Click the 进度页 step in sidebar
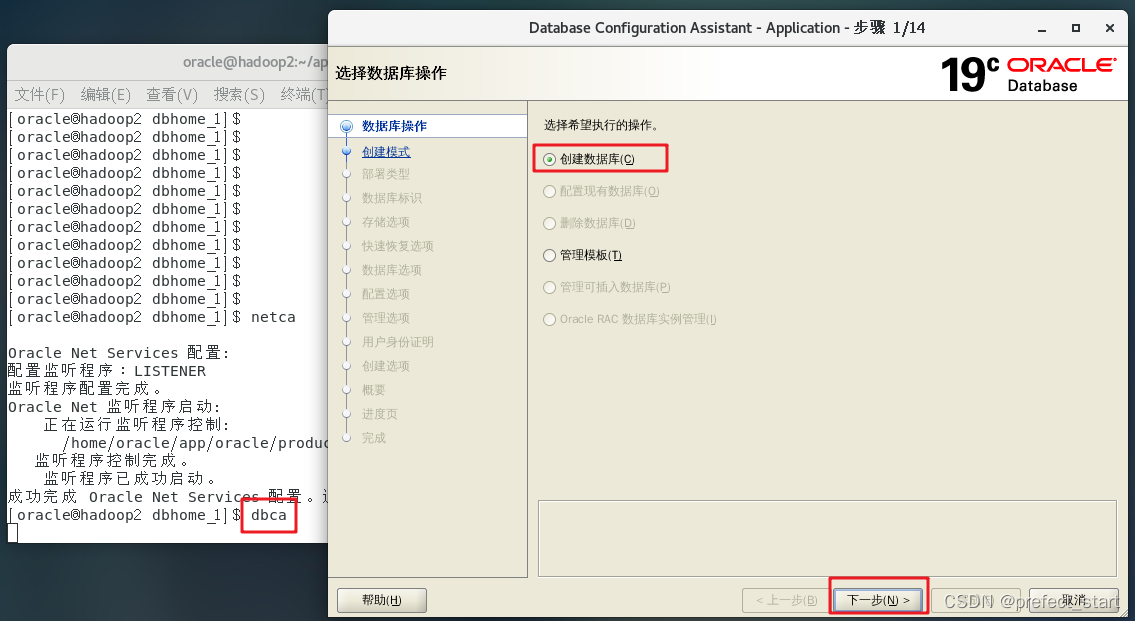This screenshot has height=621, width=1135. [x=379, y=414]
